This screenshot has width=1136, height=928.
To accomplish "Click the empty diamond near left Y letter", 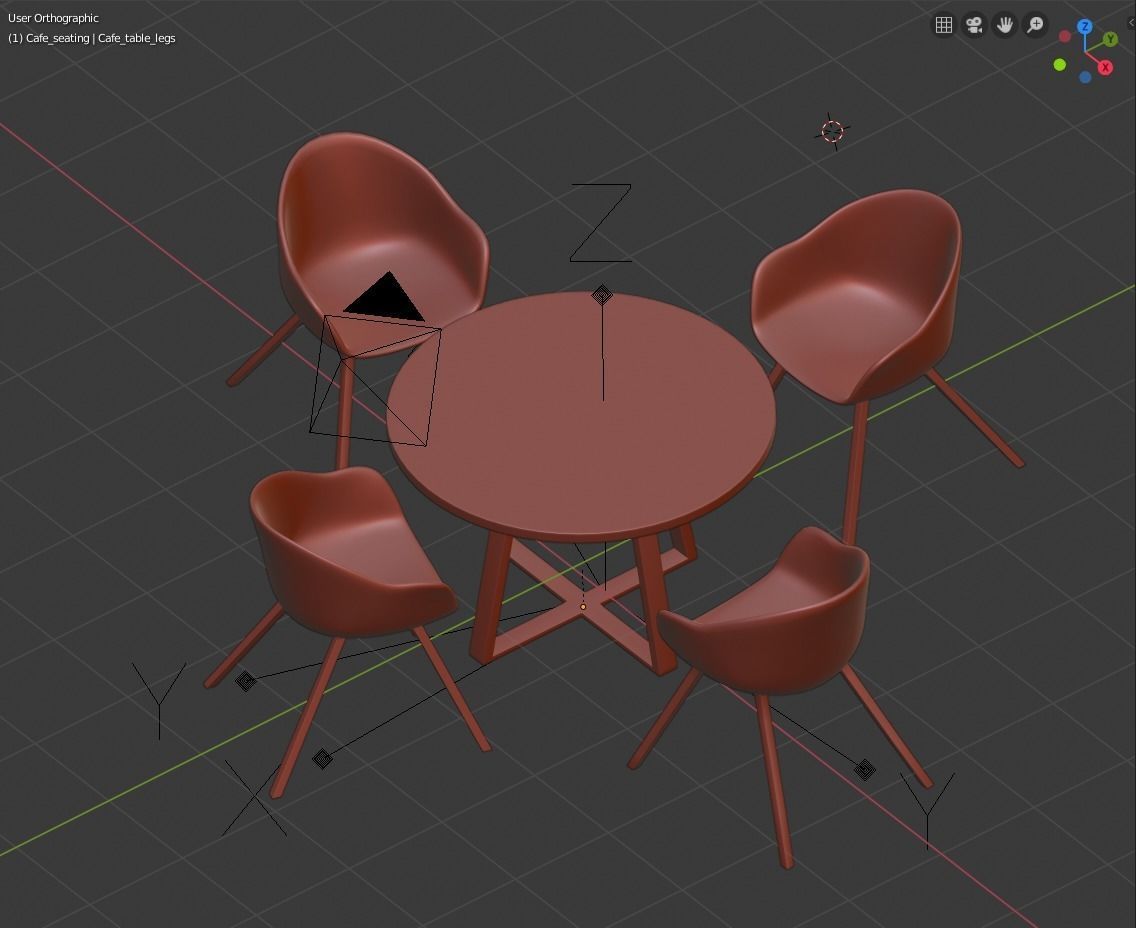I will tap(246, 681).
